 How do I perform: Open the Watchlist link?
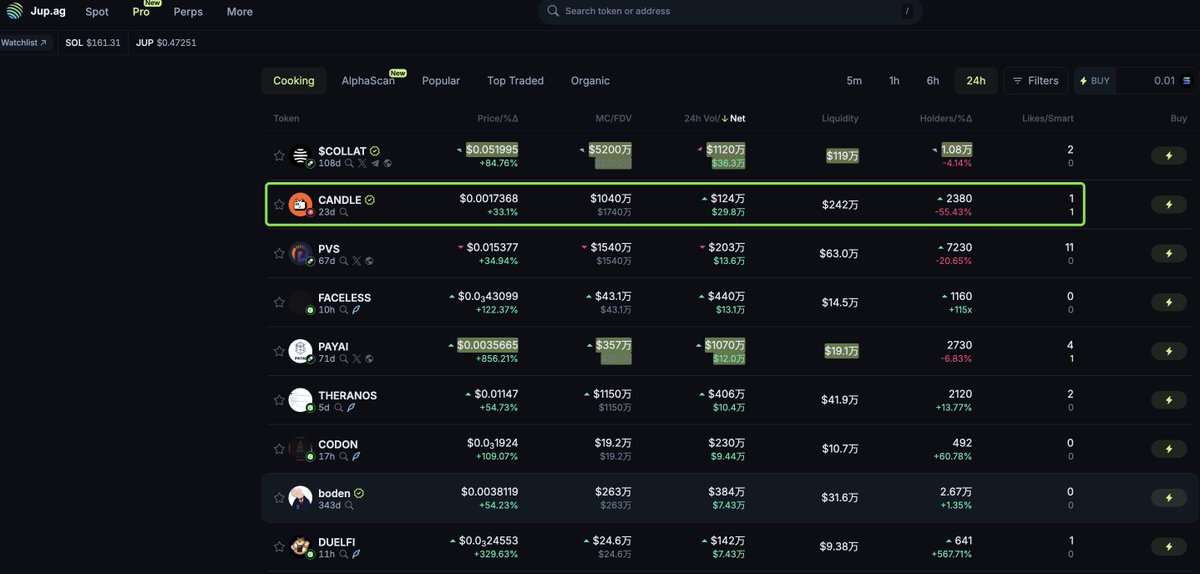click(x=24, y=43)
